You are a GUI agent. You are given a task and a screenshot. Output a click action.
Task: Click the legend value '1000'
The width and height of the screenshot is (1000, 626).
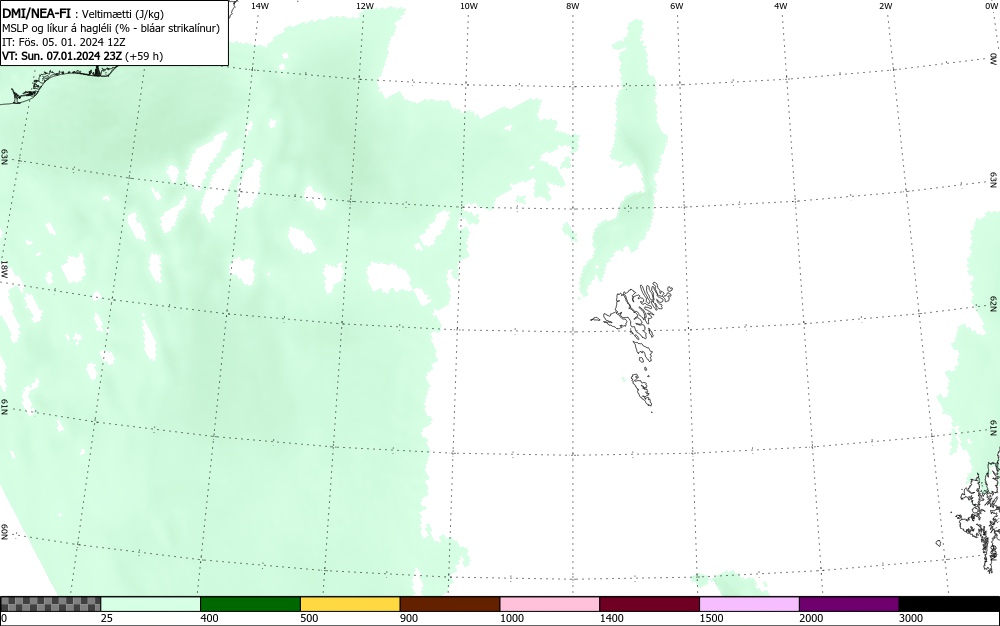pos(511,618)
